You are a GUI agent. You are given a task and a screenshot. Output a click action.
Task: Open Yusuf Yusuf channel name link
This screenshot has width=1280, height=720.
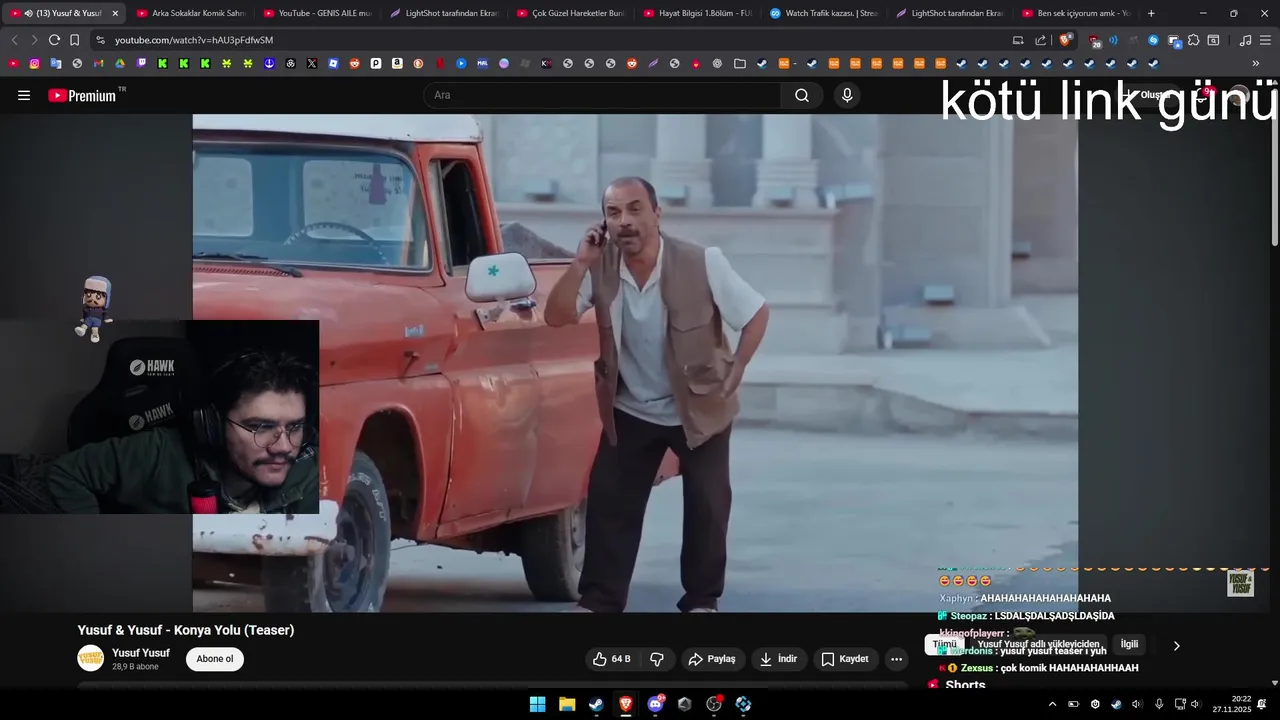[x=141, y=653]
